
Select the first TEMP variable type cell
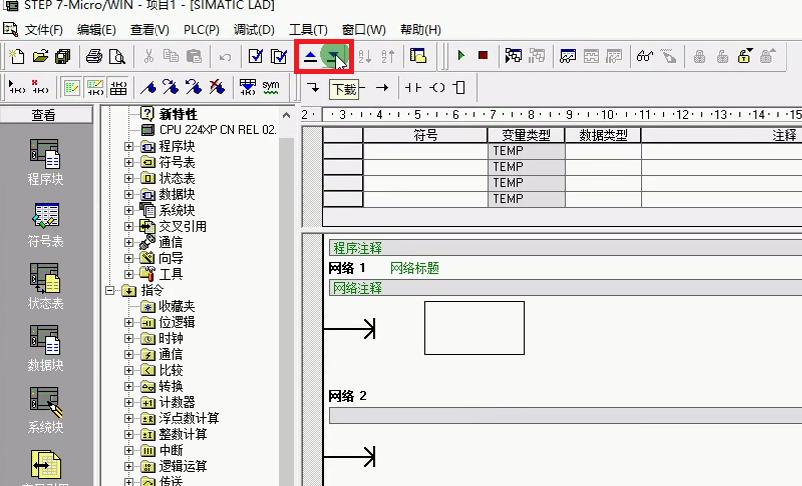point(526,151)
